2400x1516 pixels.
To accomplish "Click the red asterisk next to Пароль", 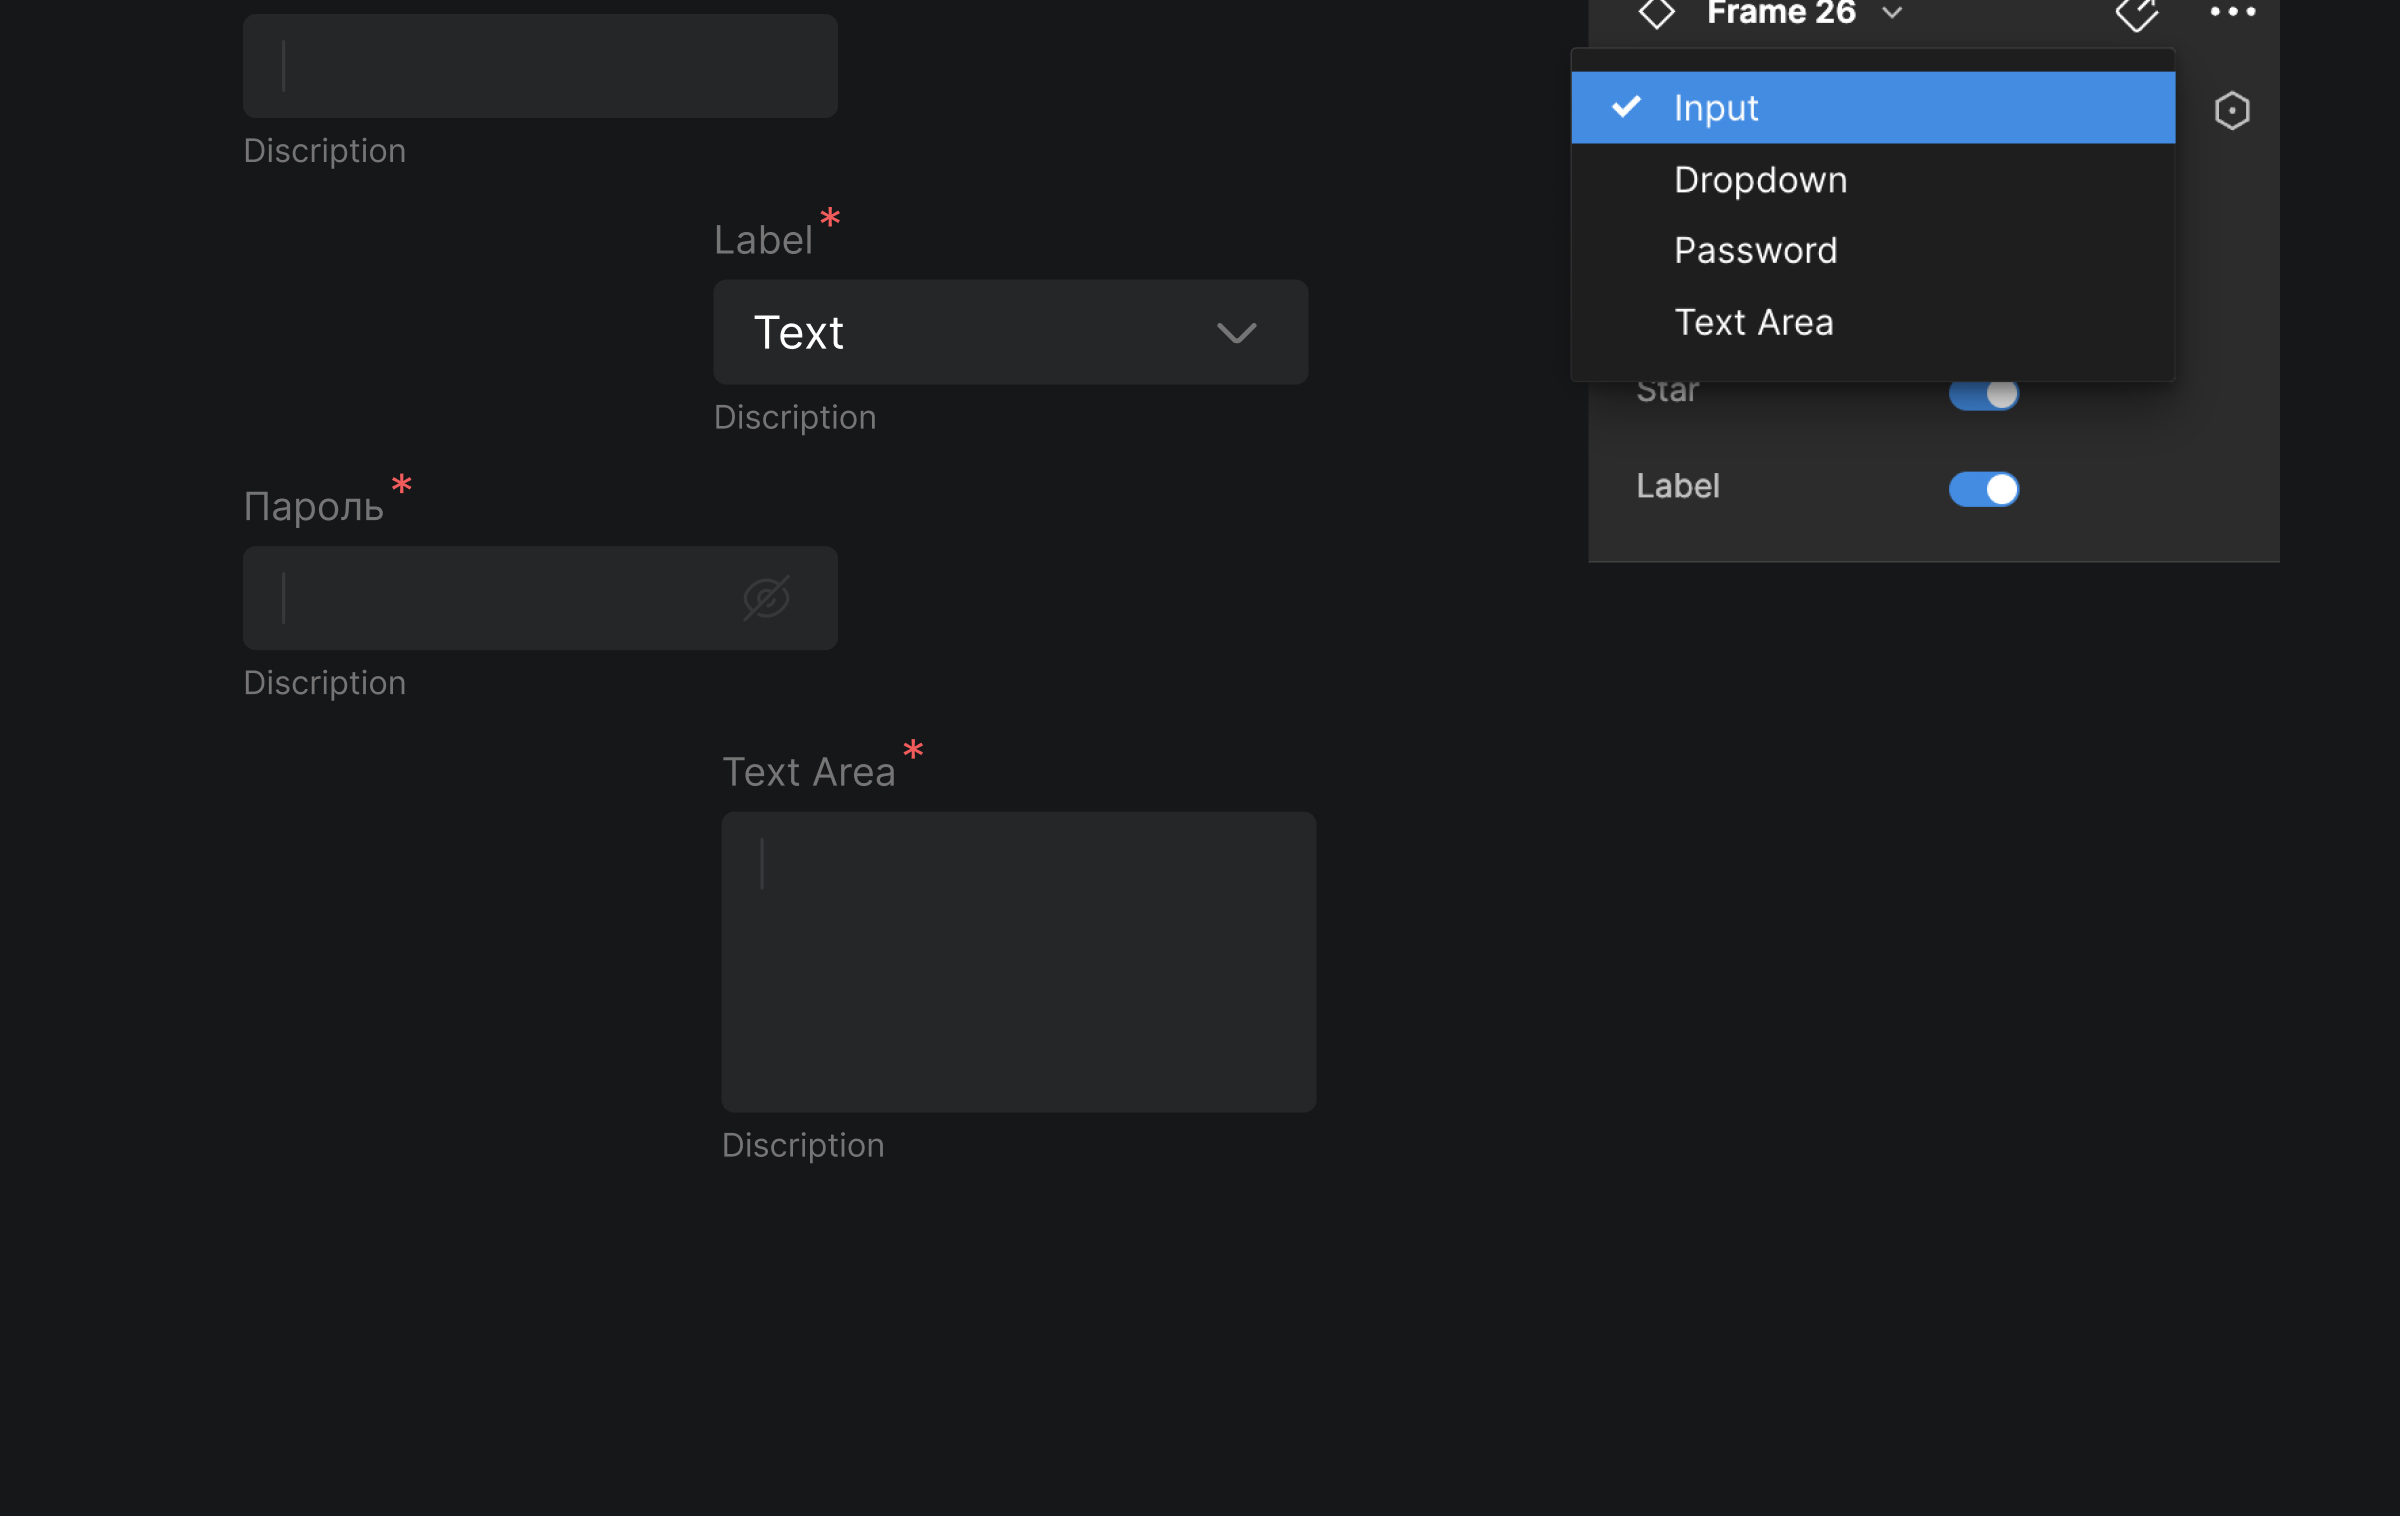I will (402, 485).
